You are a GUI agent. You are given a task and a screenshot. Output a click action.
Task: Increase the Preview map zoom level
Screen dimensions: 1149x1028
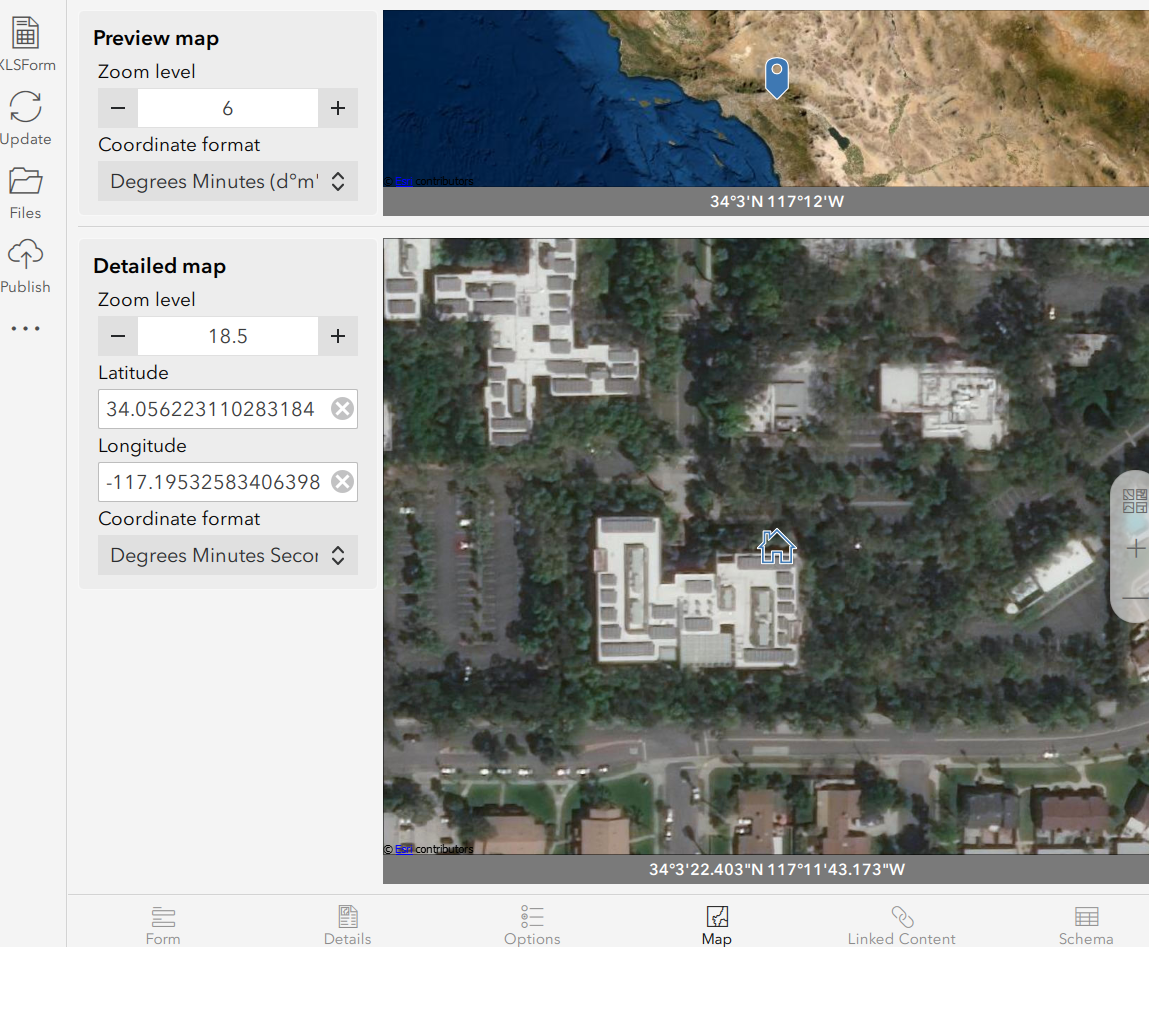[x=338, y=108]
